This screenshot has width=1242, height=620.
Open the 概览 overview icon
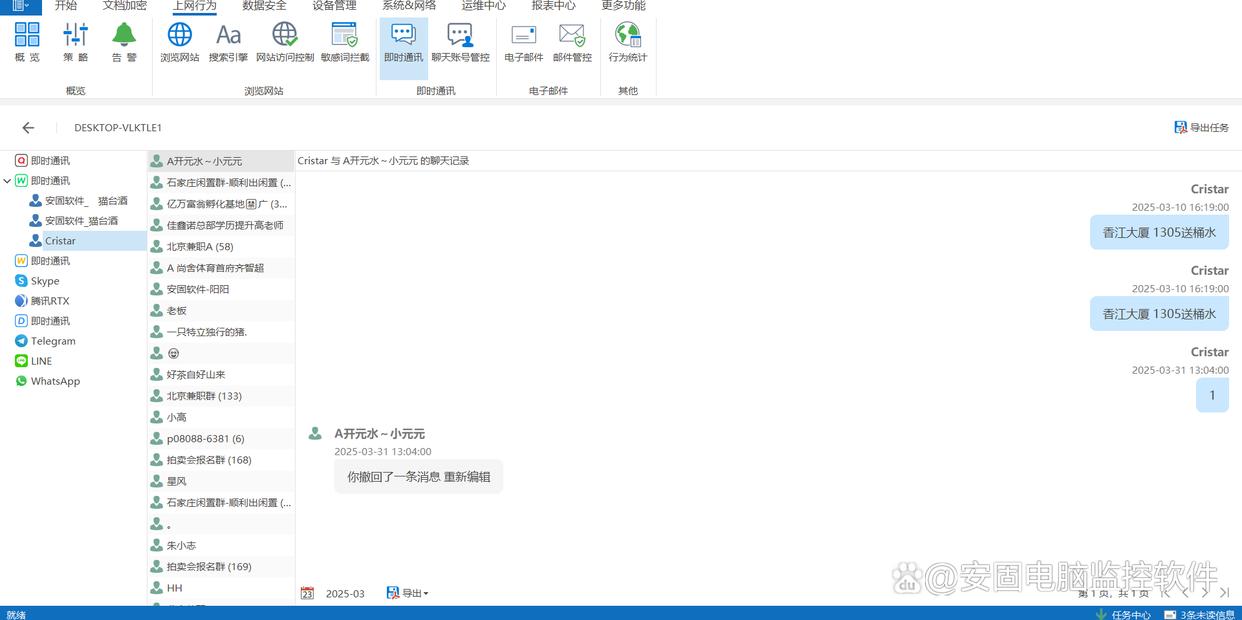tap(27, 43)
